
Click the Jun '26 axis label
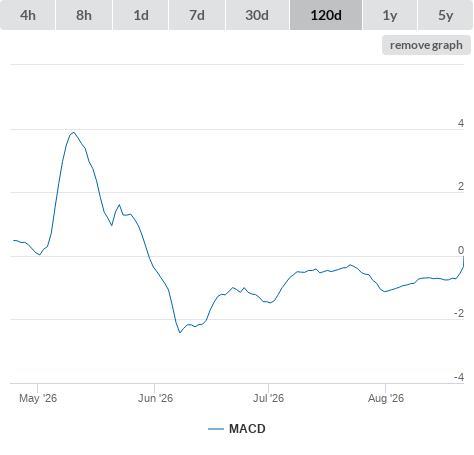pos(155,398)
